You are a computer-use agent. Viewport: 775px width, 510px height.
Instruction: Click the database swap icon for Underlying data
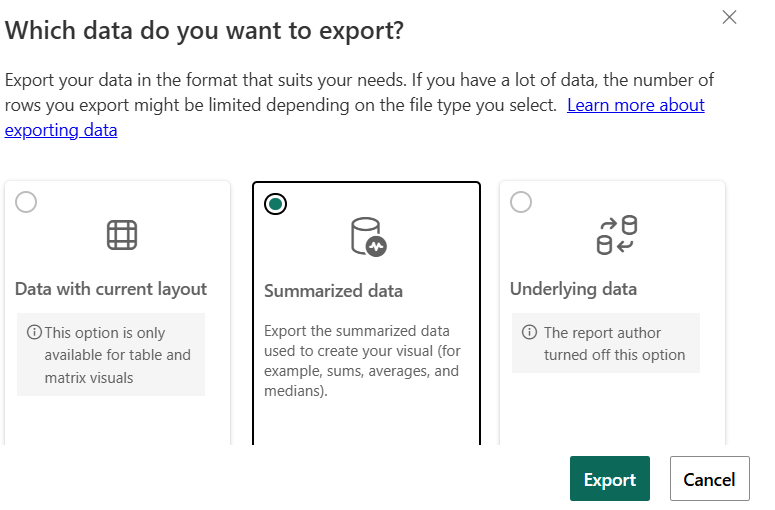616,235
